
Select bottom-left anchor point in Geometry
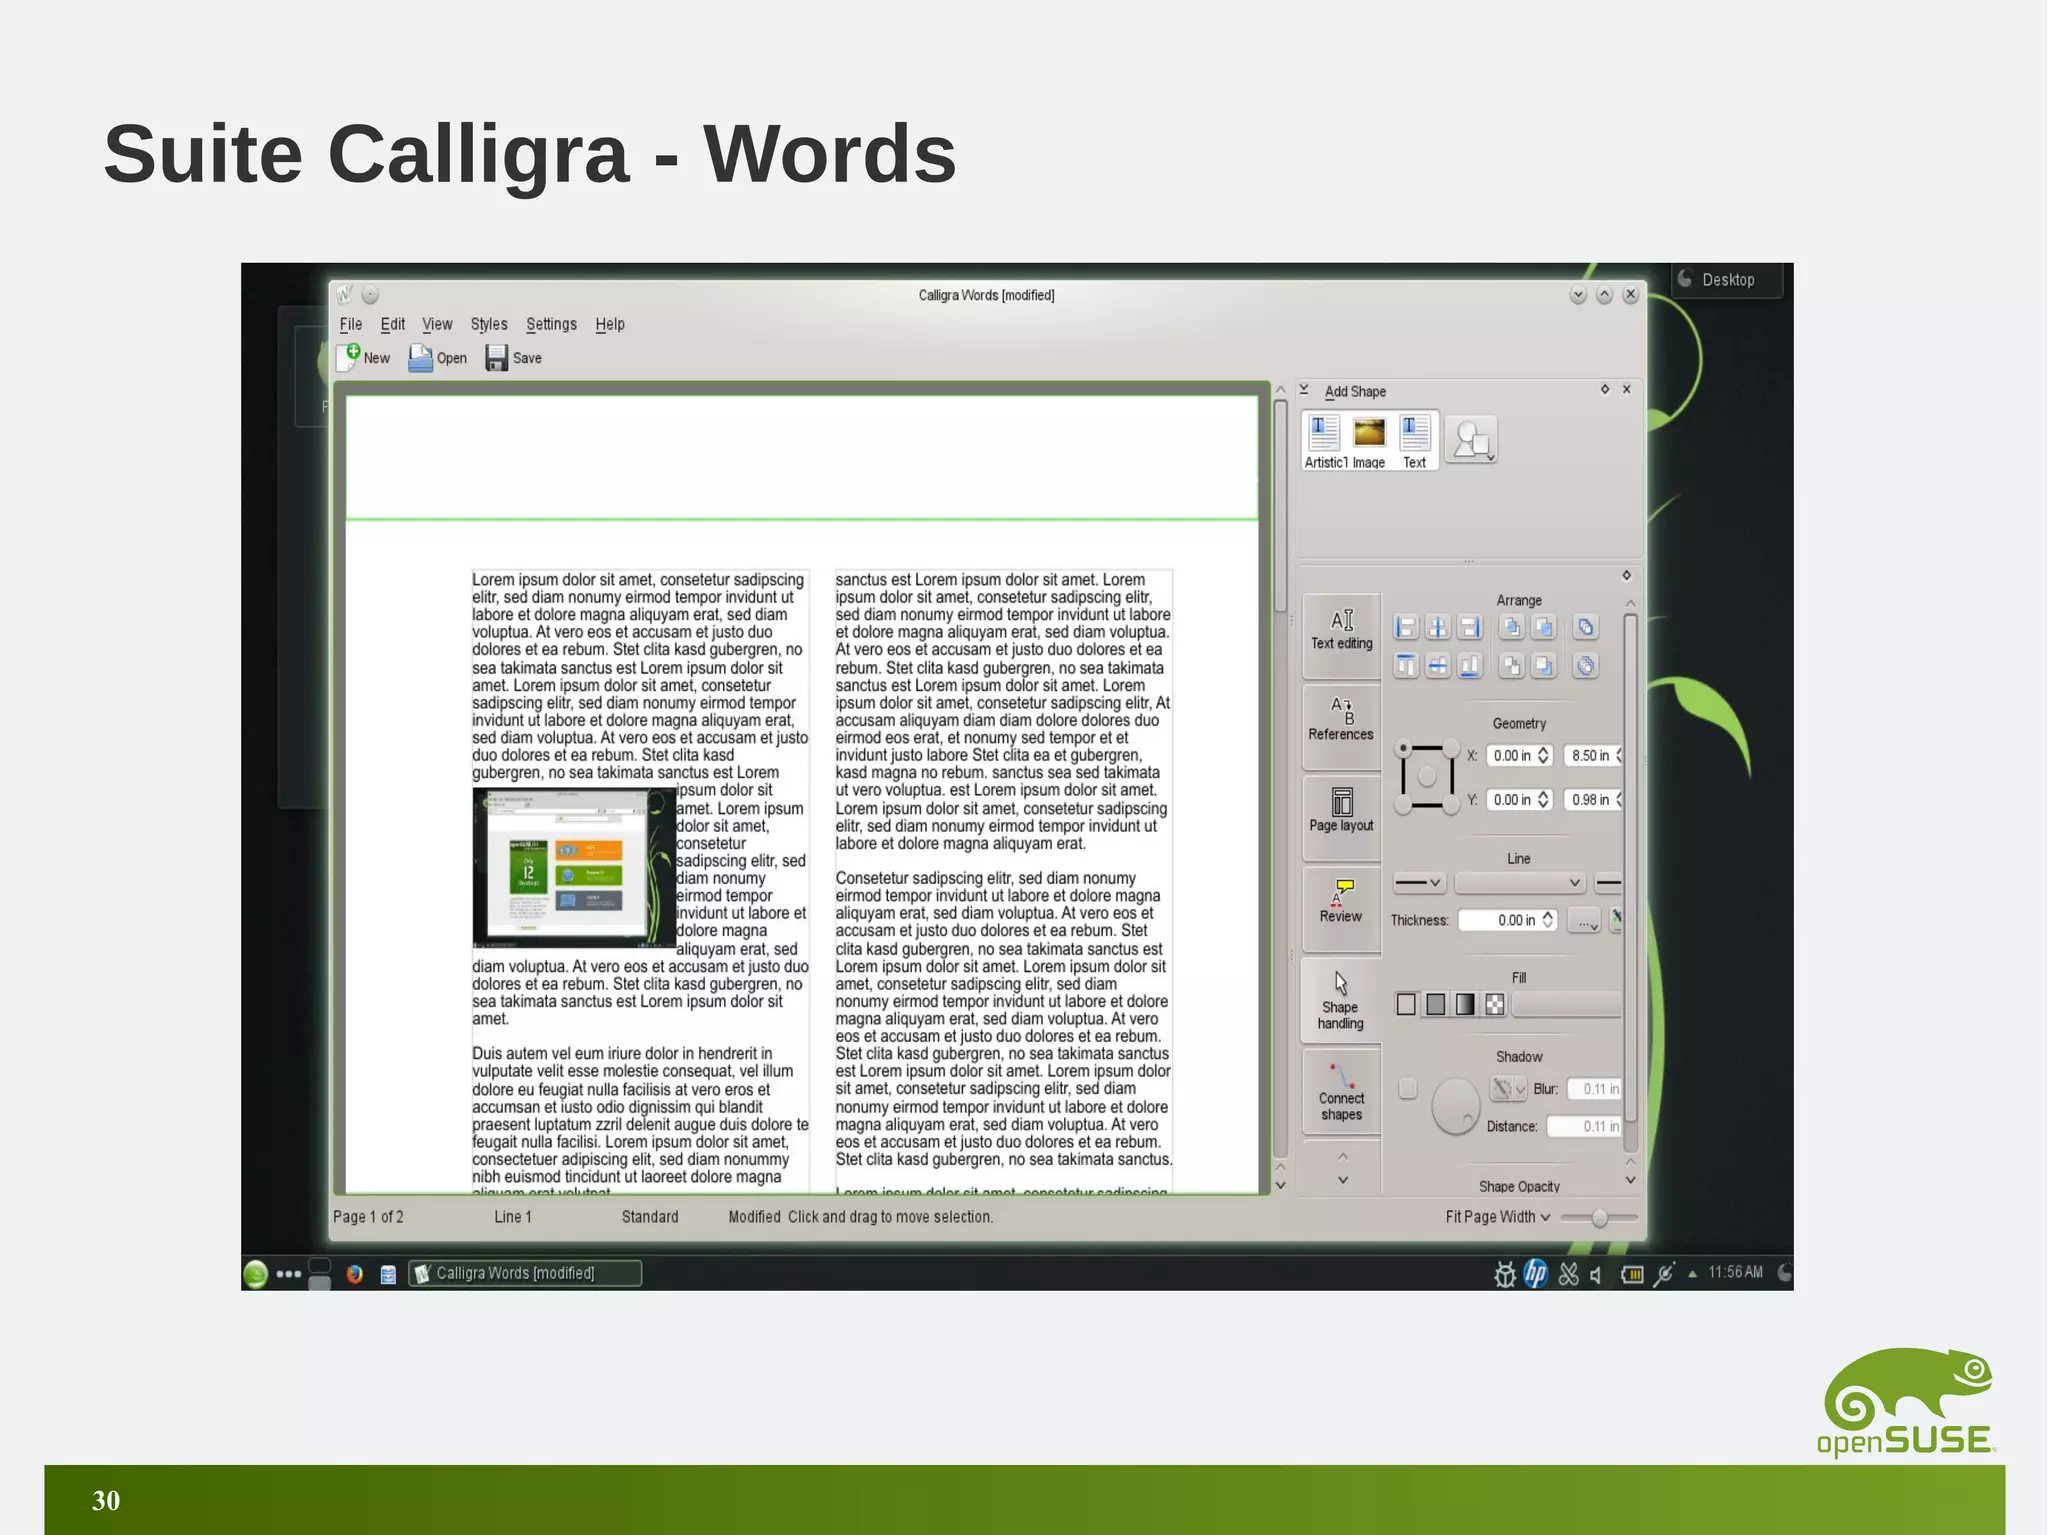click(1404, 804)
